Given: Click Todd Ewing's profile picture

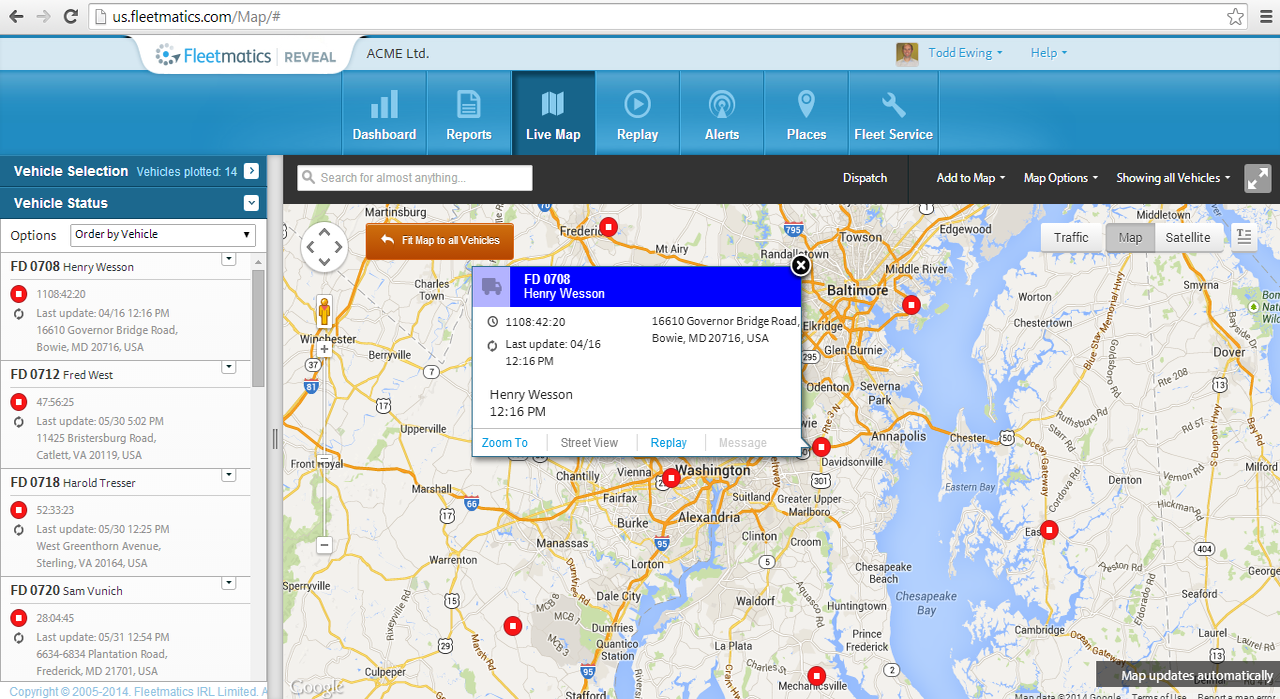Looking at the screenshot, I should pos(907,54).
